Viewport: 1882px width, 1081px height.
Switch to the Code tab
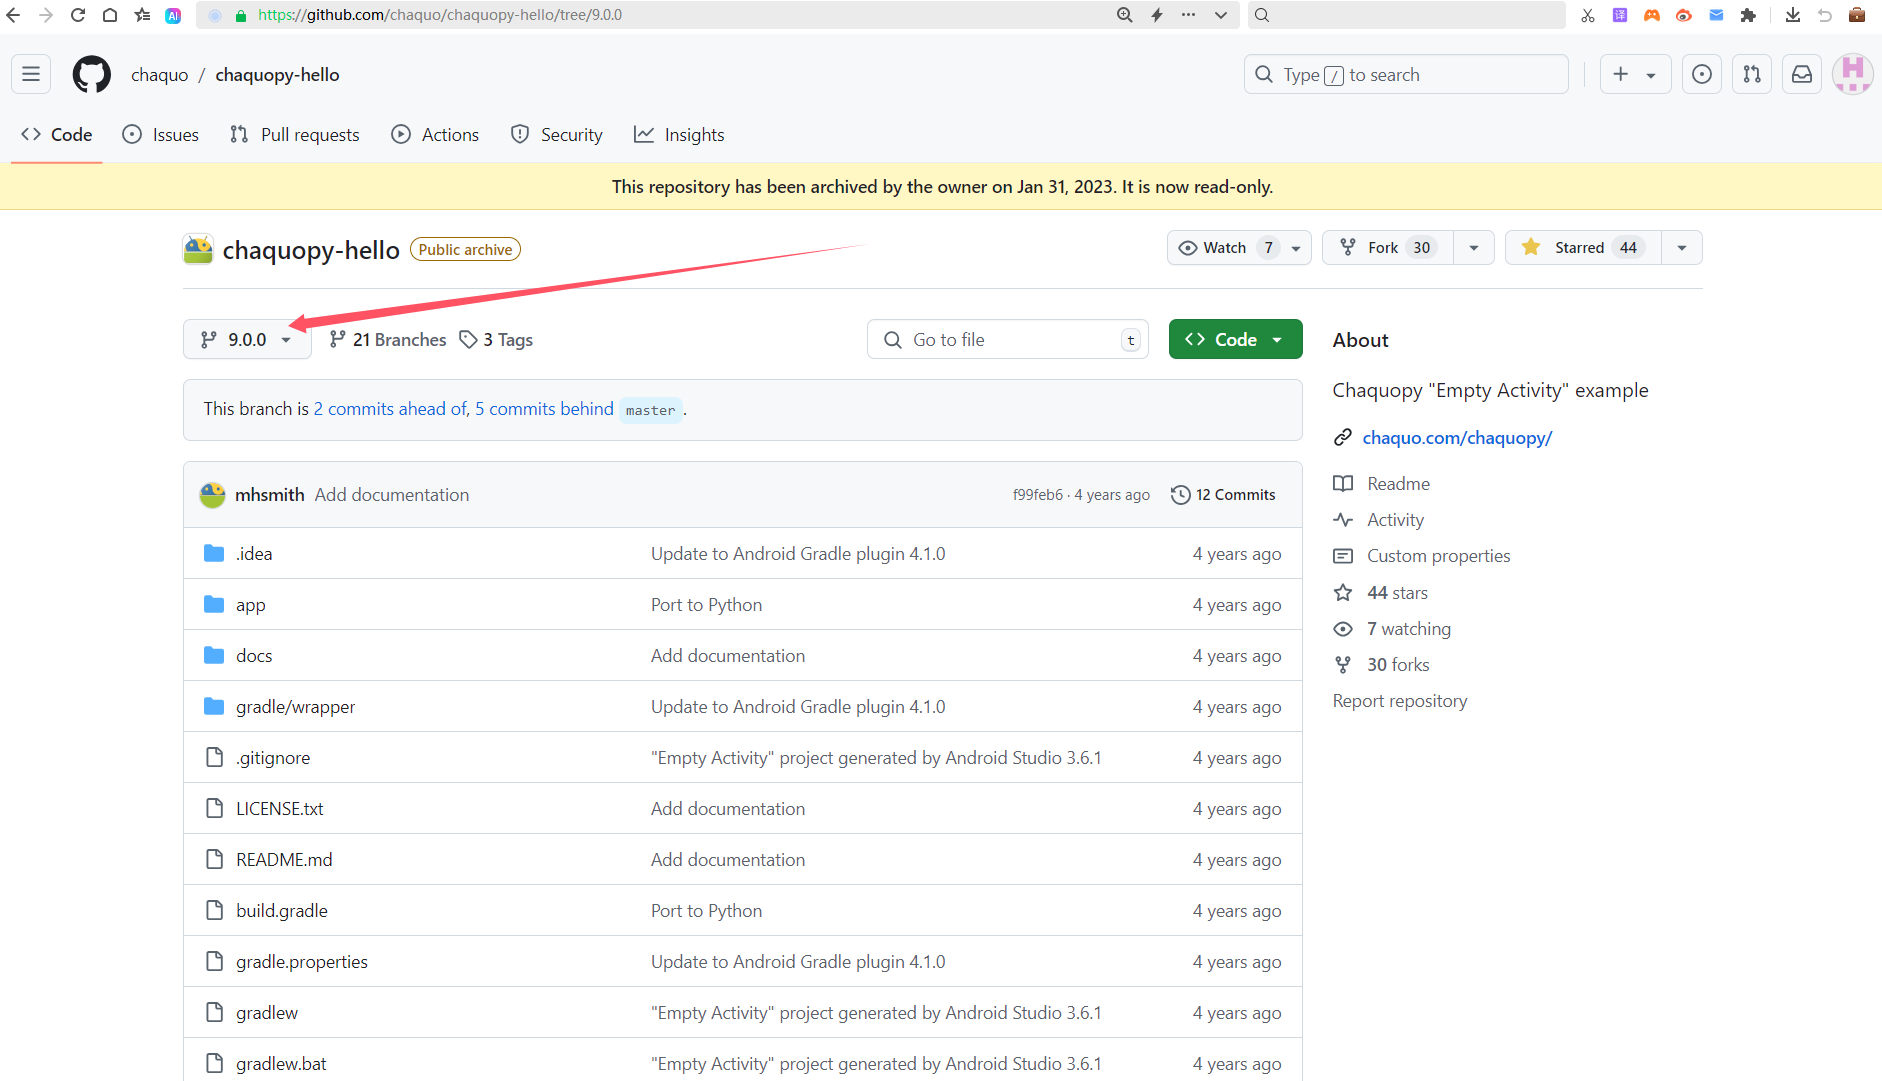tap(56, 134)
